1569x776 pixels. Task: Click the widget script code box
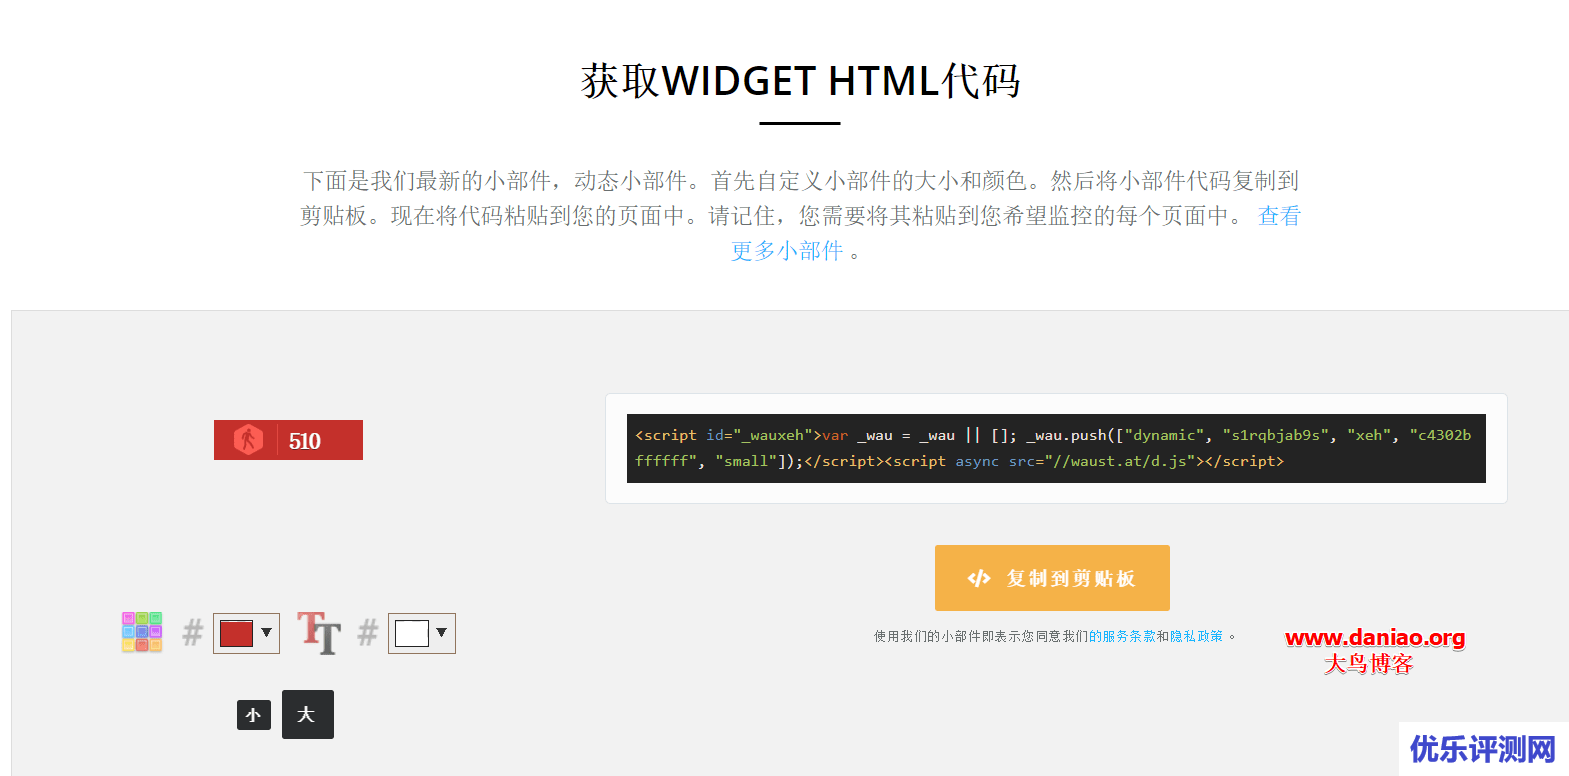pos(1056,448)
